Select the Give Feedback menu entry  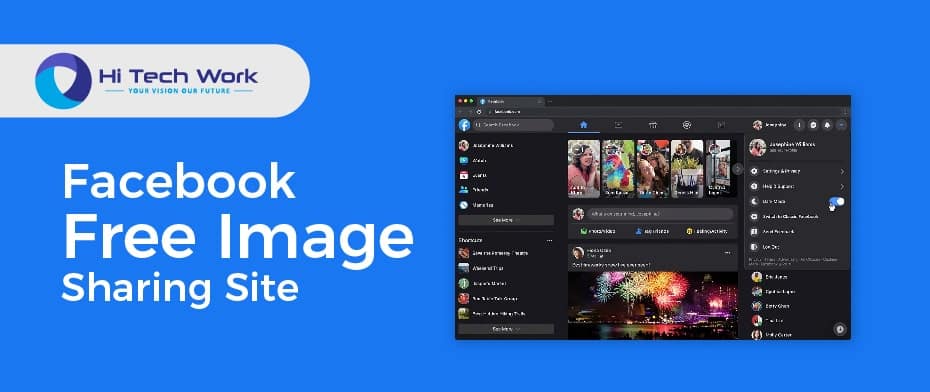tap(796, 232)
